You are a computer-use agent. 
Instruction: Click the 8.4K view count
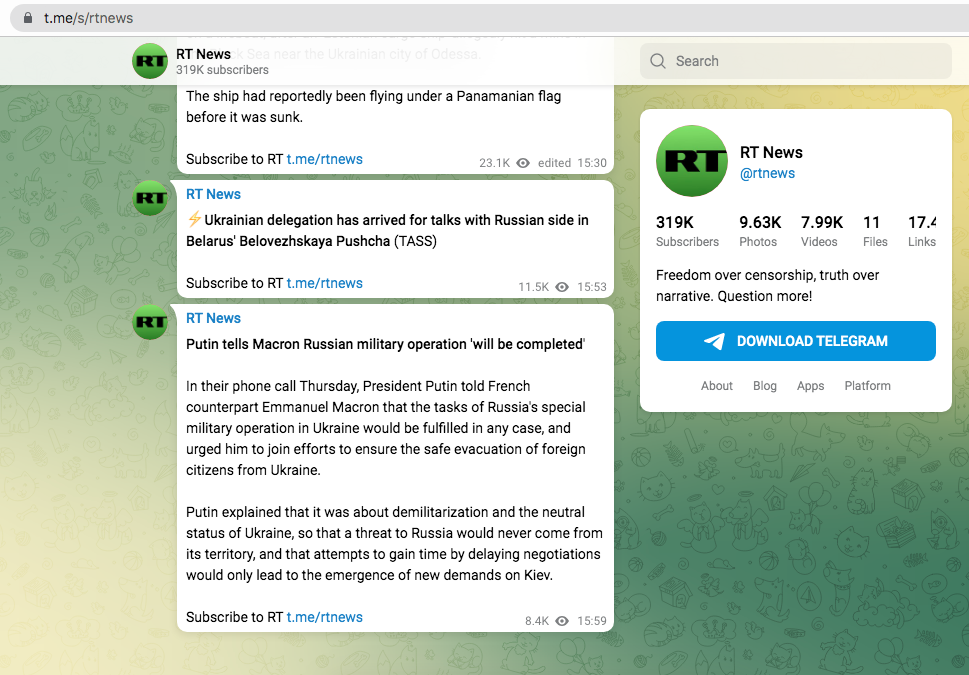coord(537,621)
